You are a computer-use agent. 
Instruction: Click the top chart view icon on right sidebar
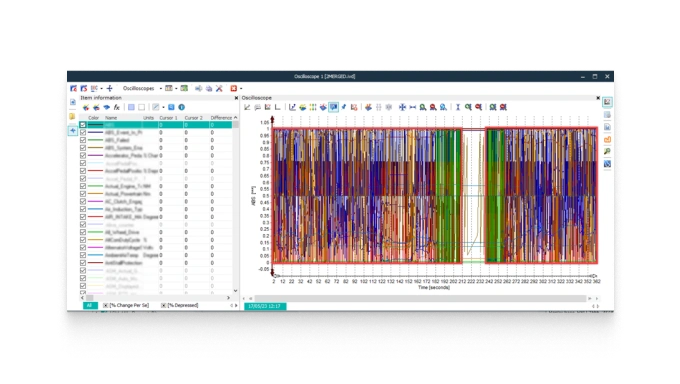607,102
